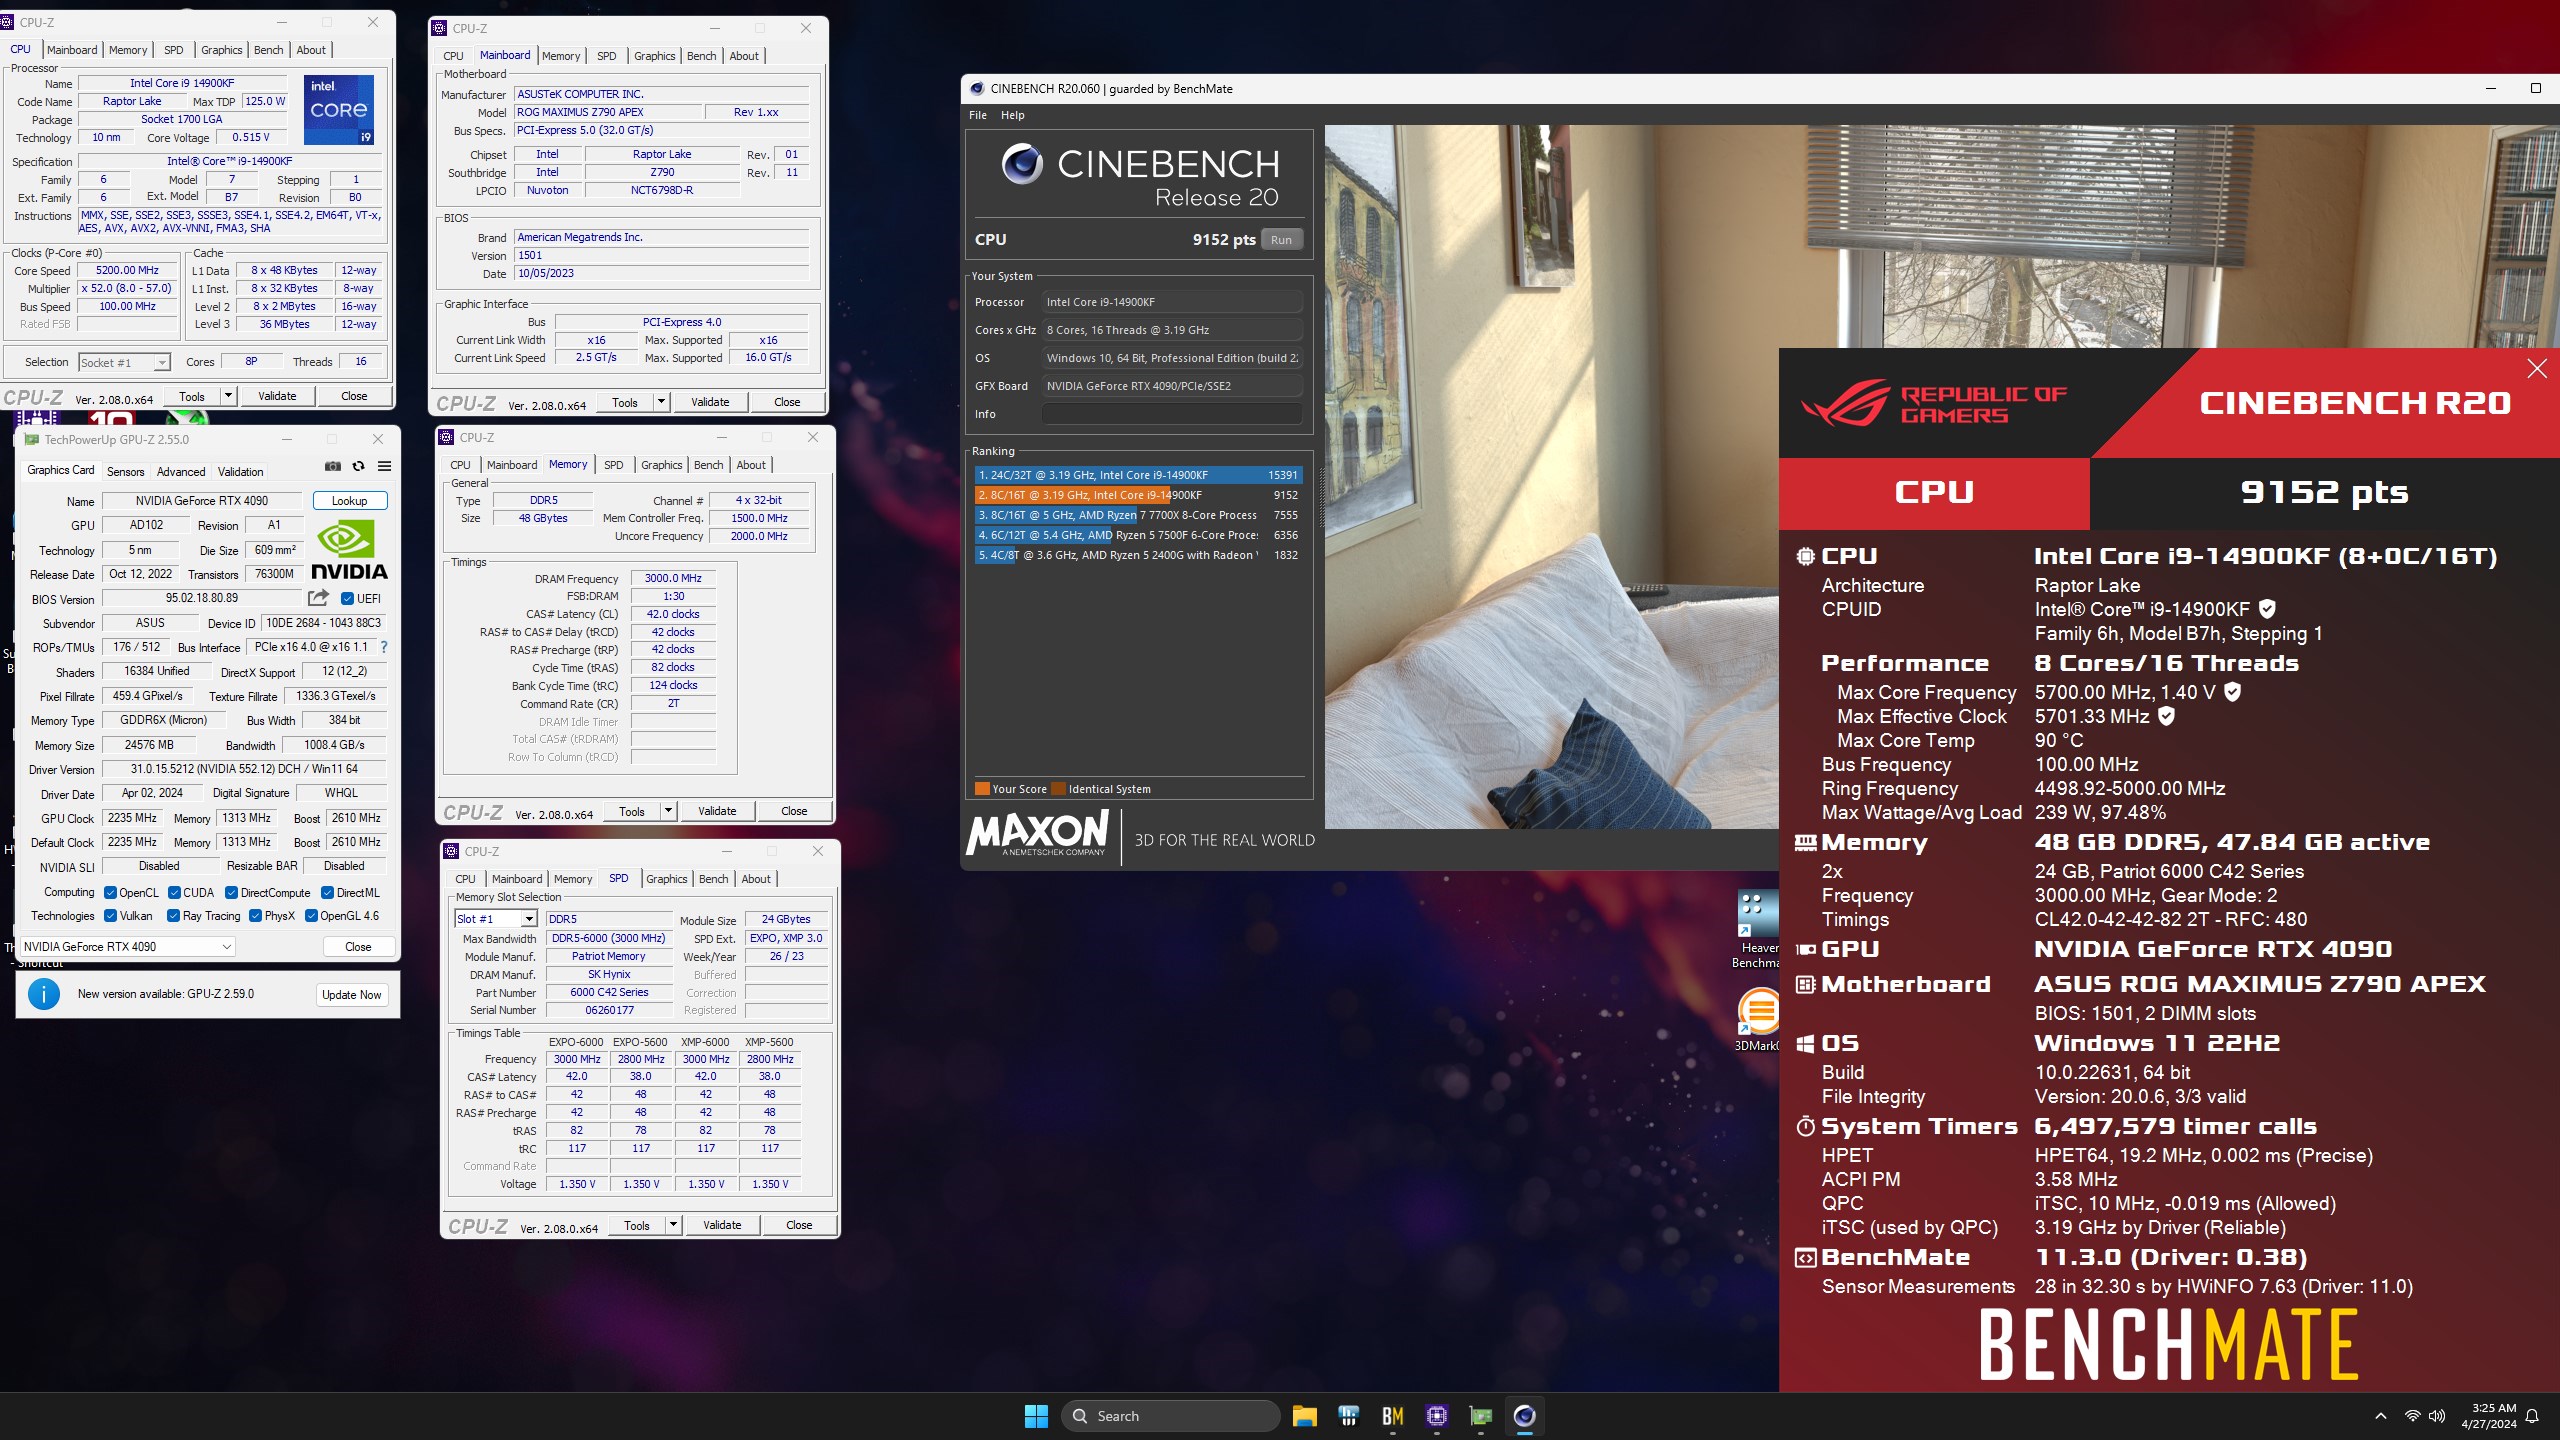Switch to CPU-Z from the taskbar
The width and height of the screenshot is (2560, 1440).
point(1437,1416)
